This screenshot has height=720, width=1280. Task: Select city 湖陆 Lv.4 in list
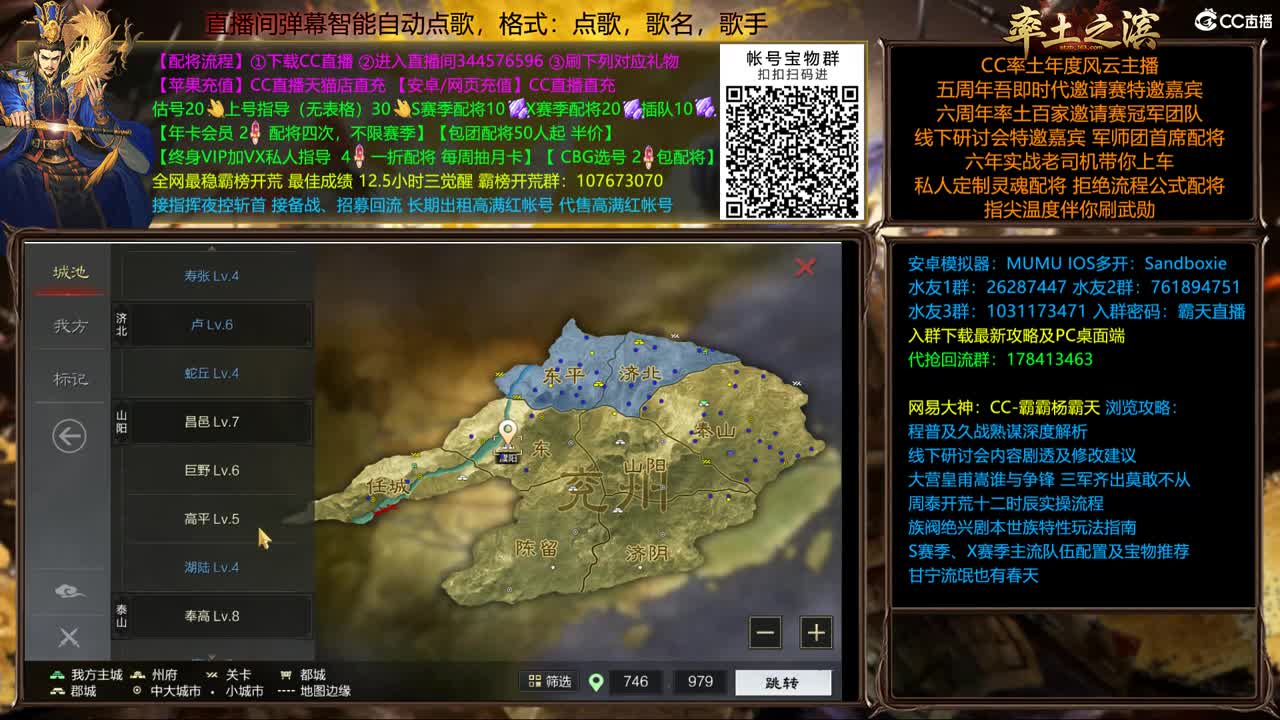(x=211, y=567)
